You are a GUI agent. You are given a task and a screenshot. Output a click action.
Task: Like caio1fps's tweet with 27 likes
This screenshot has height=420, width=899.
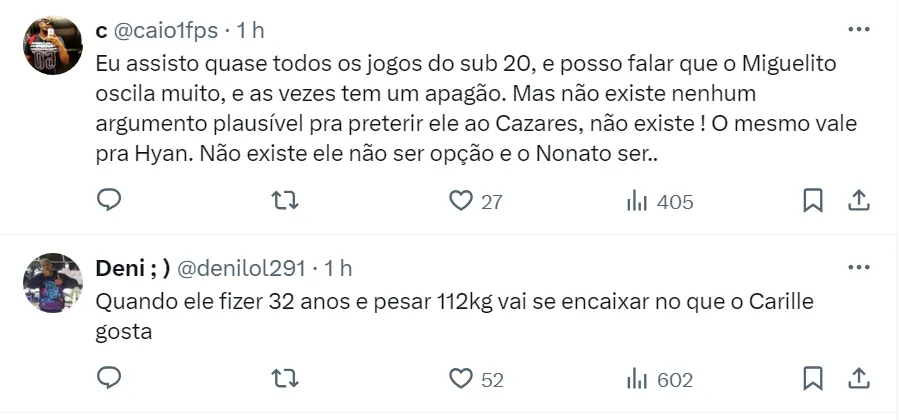click(461, 201)
